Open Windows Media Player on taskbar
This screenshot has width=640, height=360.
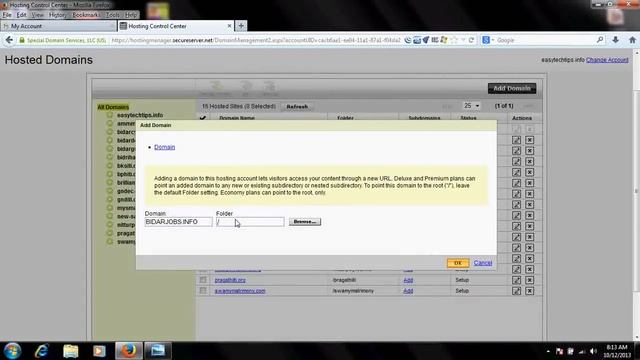click(x=99, y=351)
